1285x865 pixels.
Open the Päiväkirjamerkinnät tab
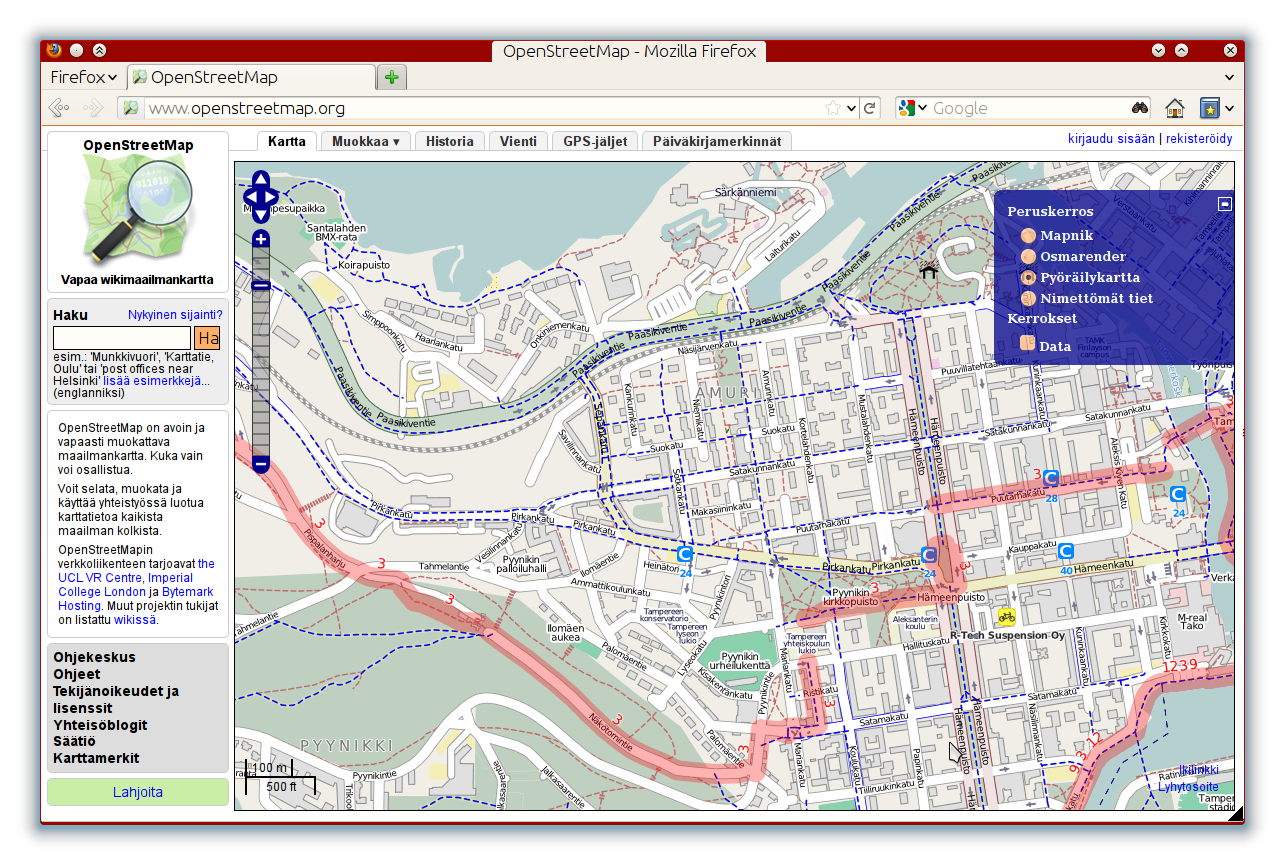click(x=717, y=141)
